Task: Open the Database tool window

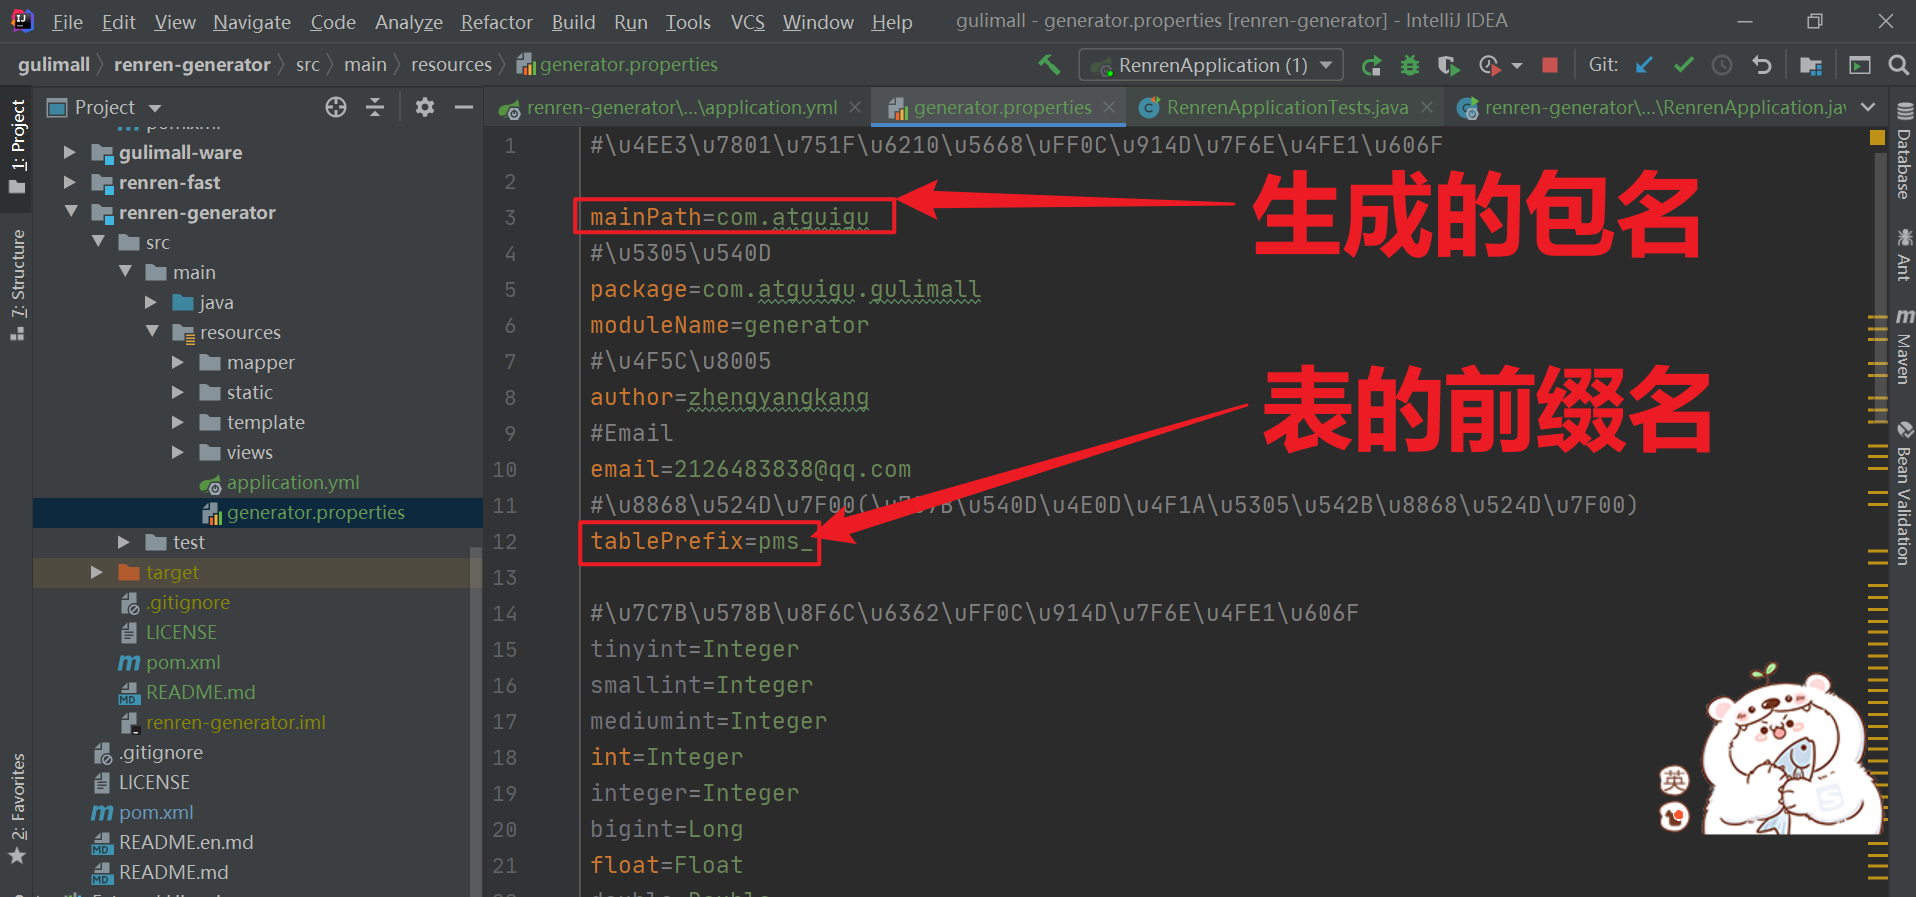Action: [1904, 151]
